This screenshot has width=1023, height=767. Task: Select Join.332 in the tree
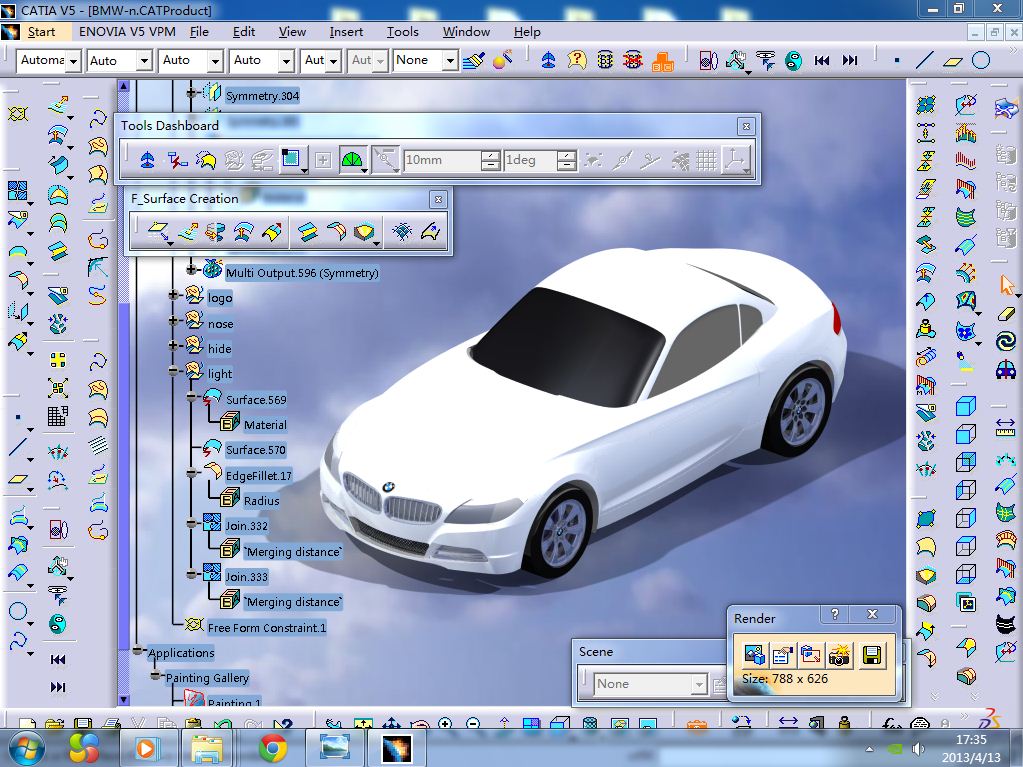[246, 526]
